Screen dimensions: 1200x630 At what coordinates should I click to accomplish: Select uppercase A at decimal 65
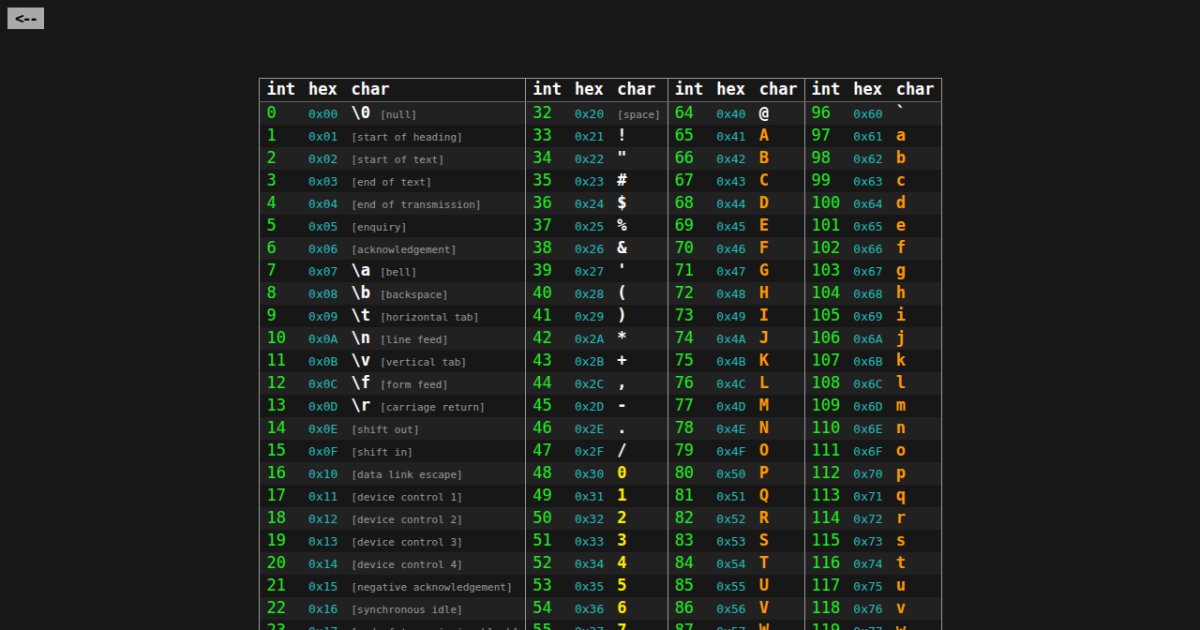(763, 135)
